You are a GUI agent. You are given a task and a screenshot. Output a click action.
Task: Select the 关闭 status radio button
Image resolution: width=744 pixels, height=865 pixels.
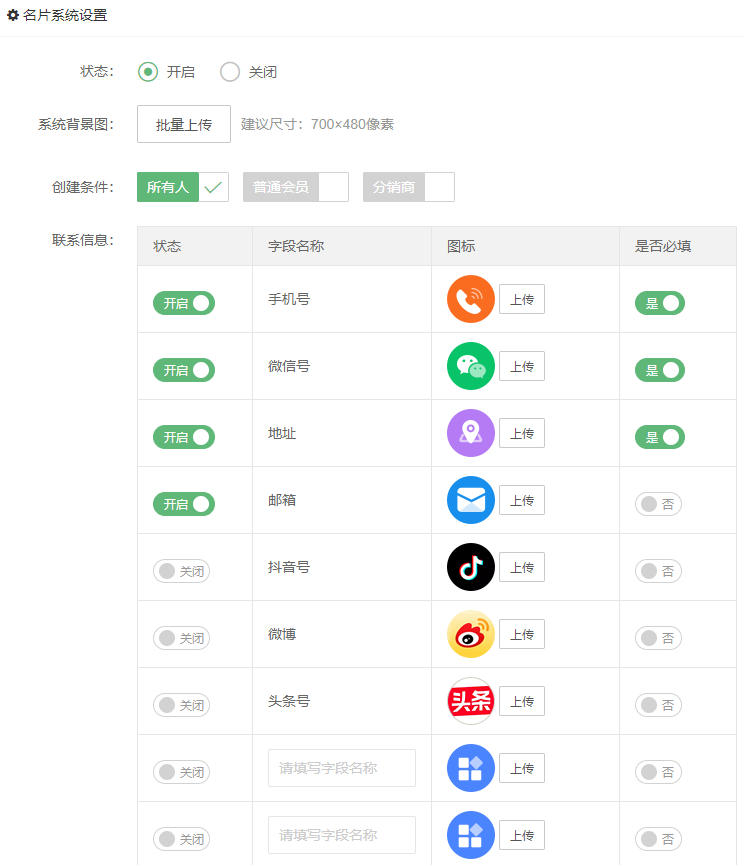pos(230,72)
